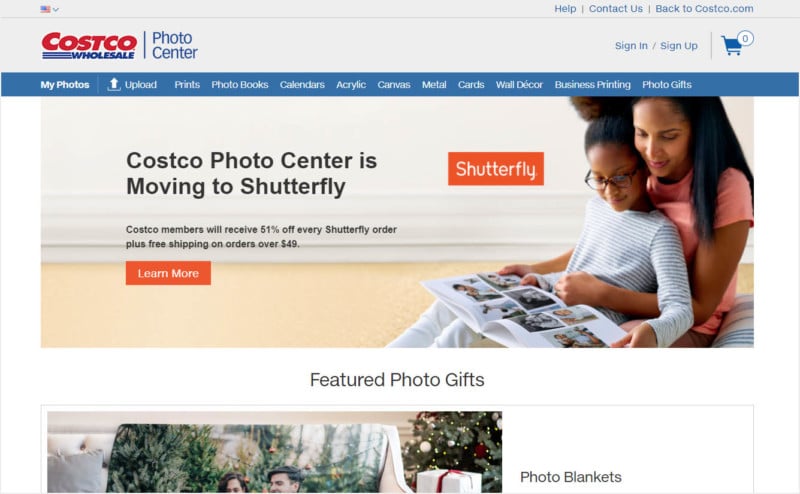Open the Photo Books menu

240,85
